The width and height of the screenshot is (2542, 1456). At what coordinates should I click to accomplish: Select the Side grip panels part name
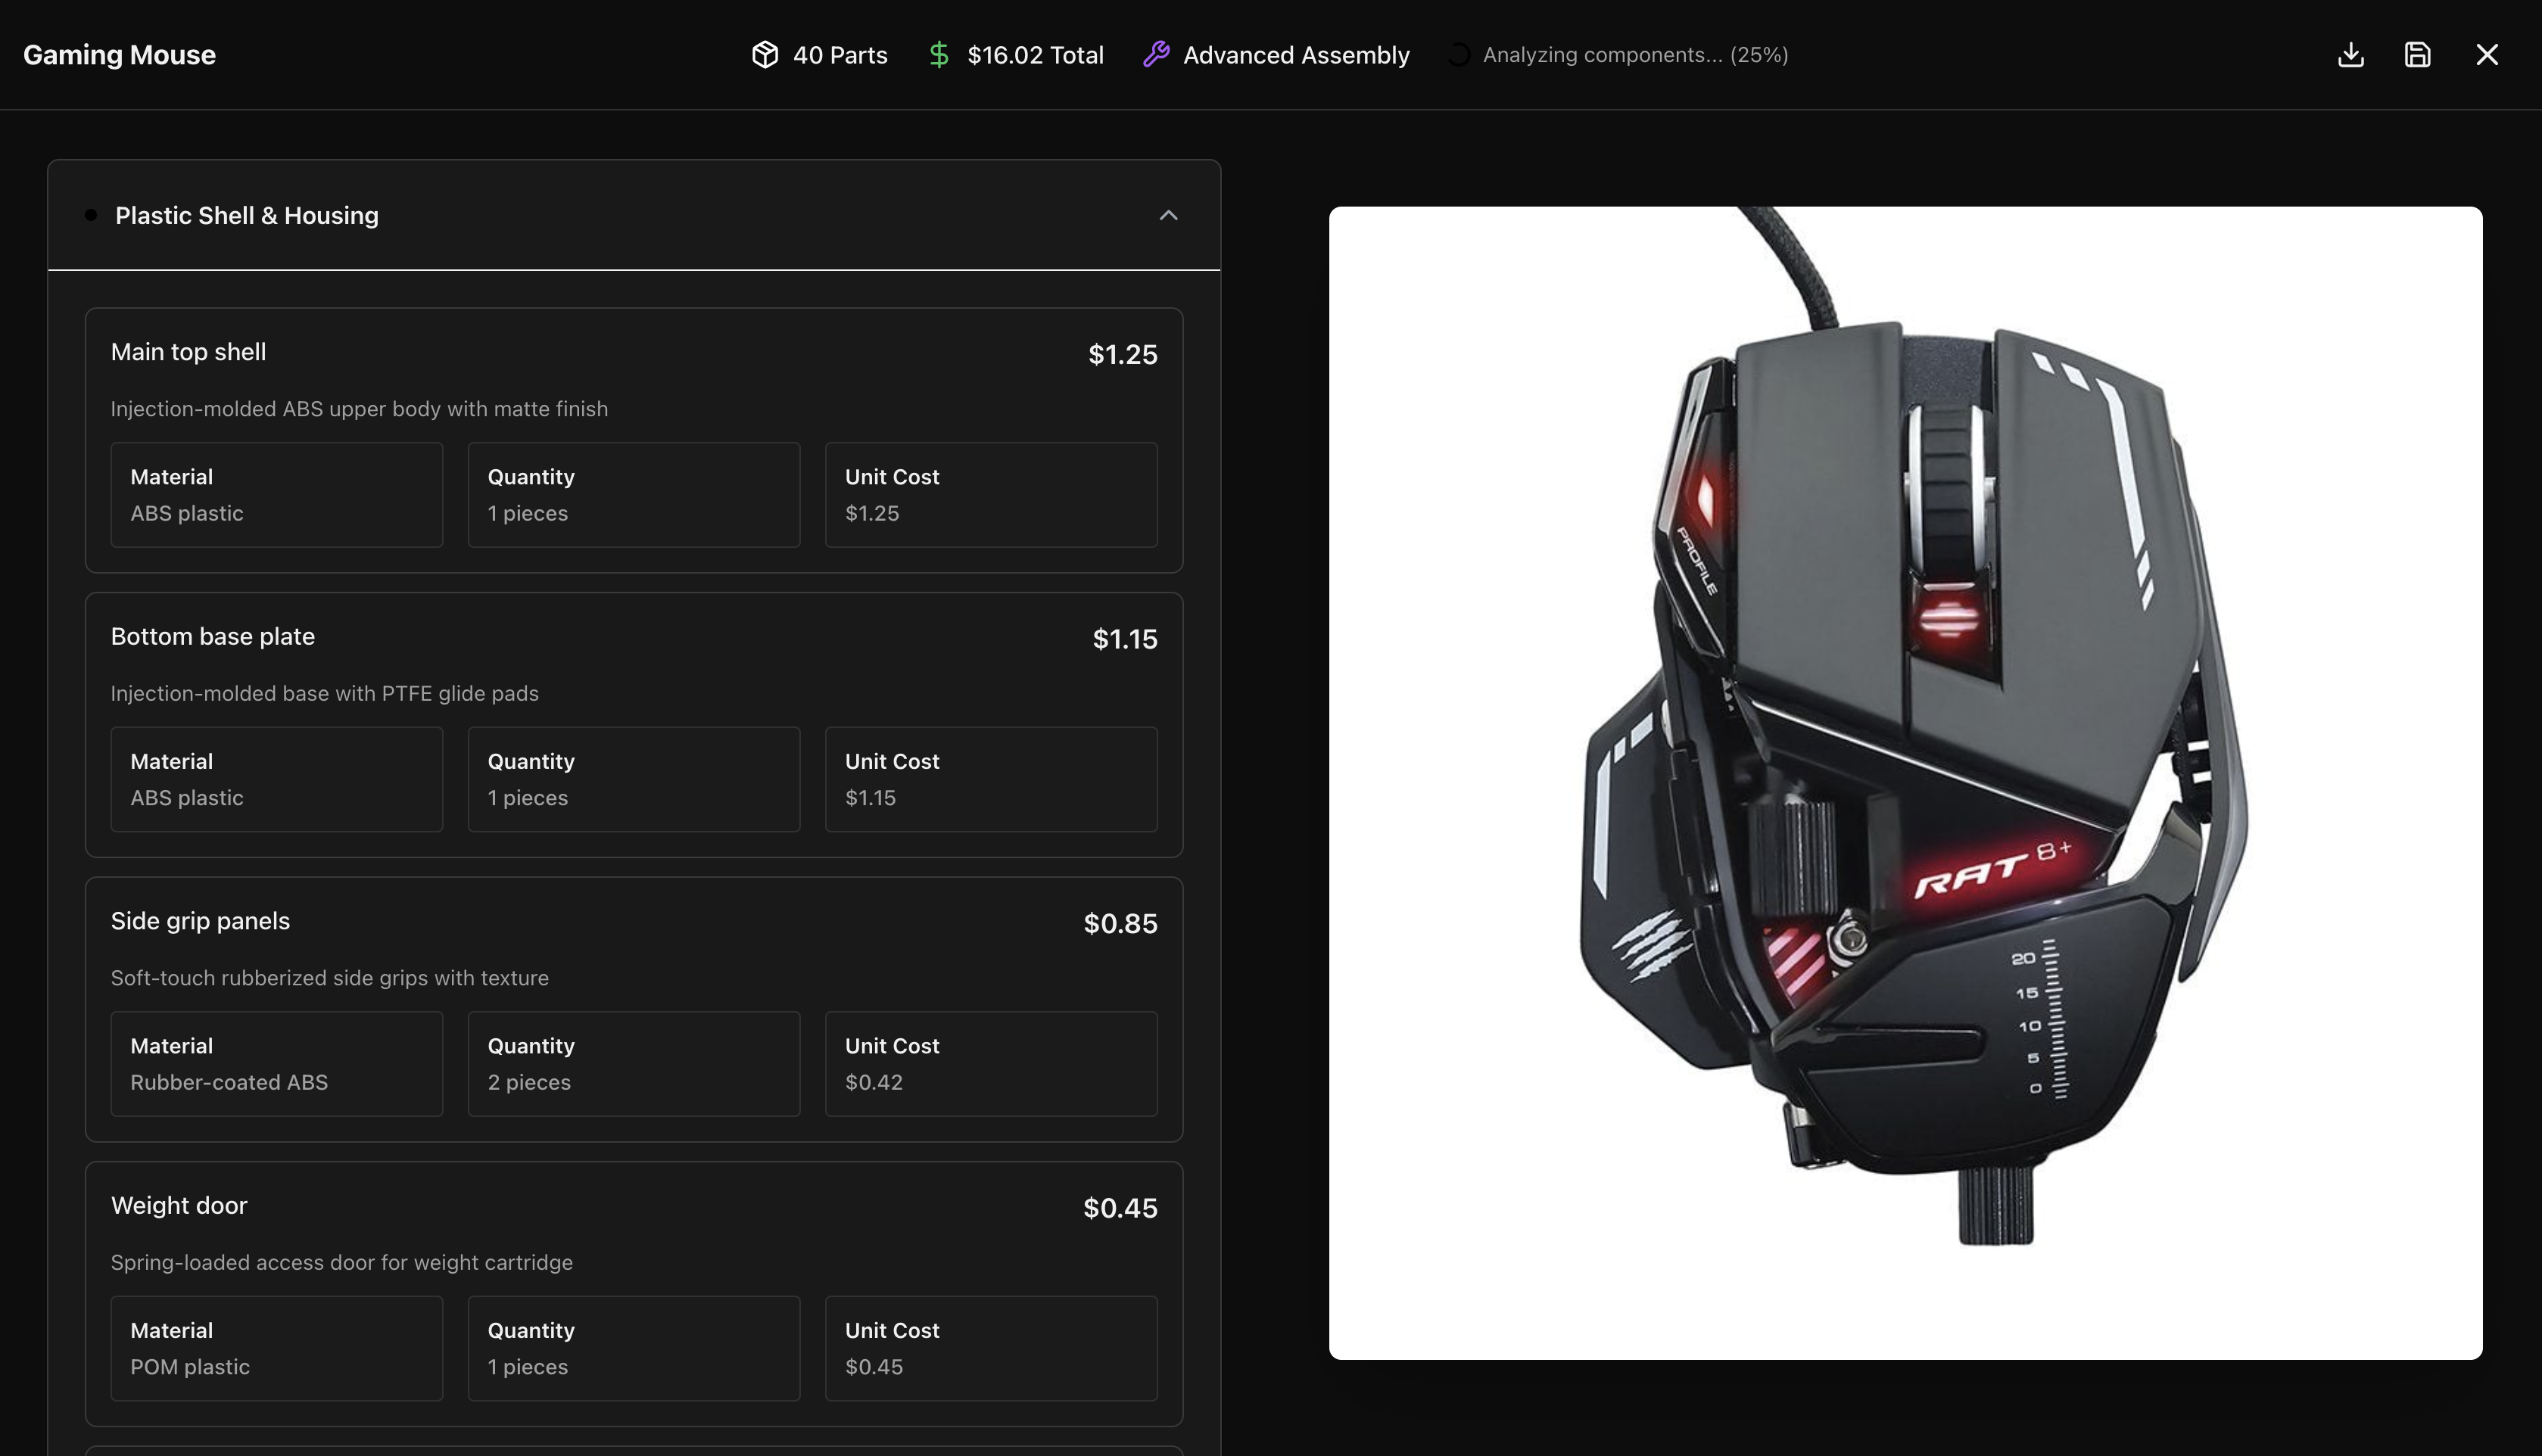(x=200, y=921)
